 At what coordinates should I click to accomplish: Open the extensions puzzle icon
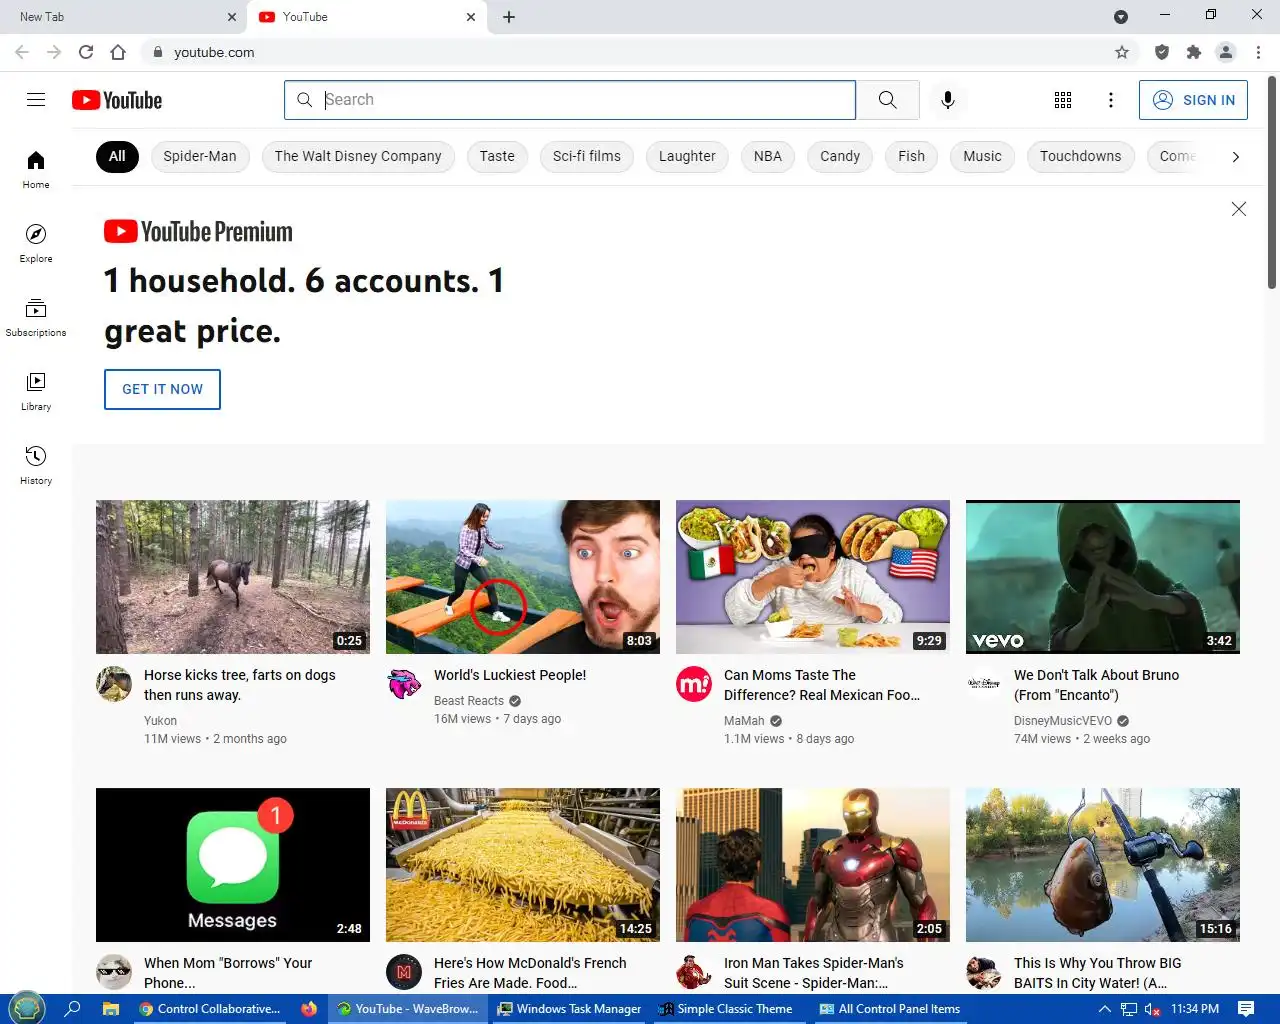click(1194, 52)
